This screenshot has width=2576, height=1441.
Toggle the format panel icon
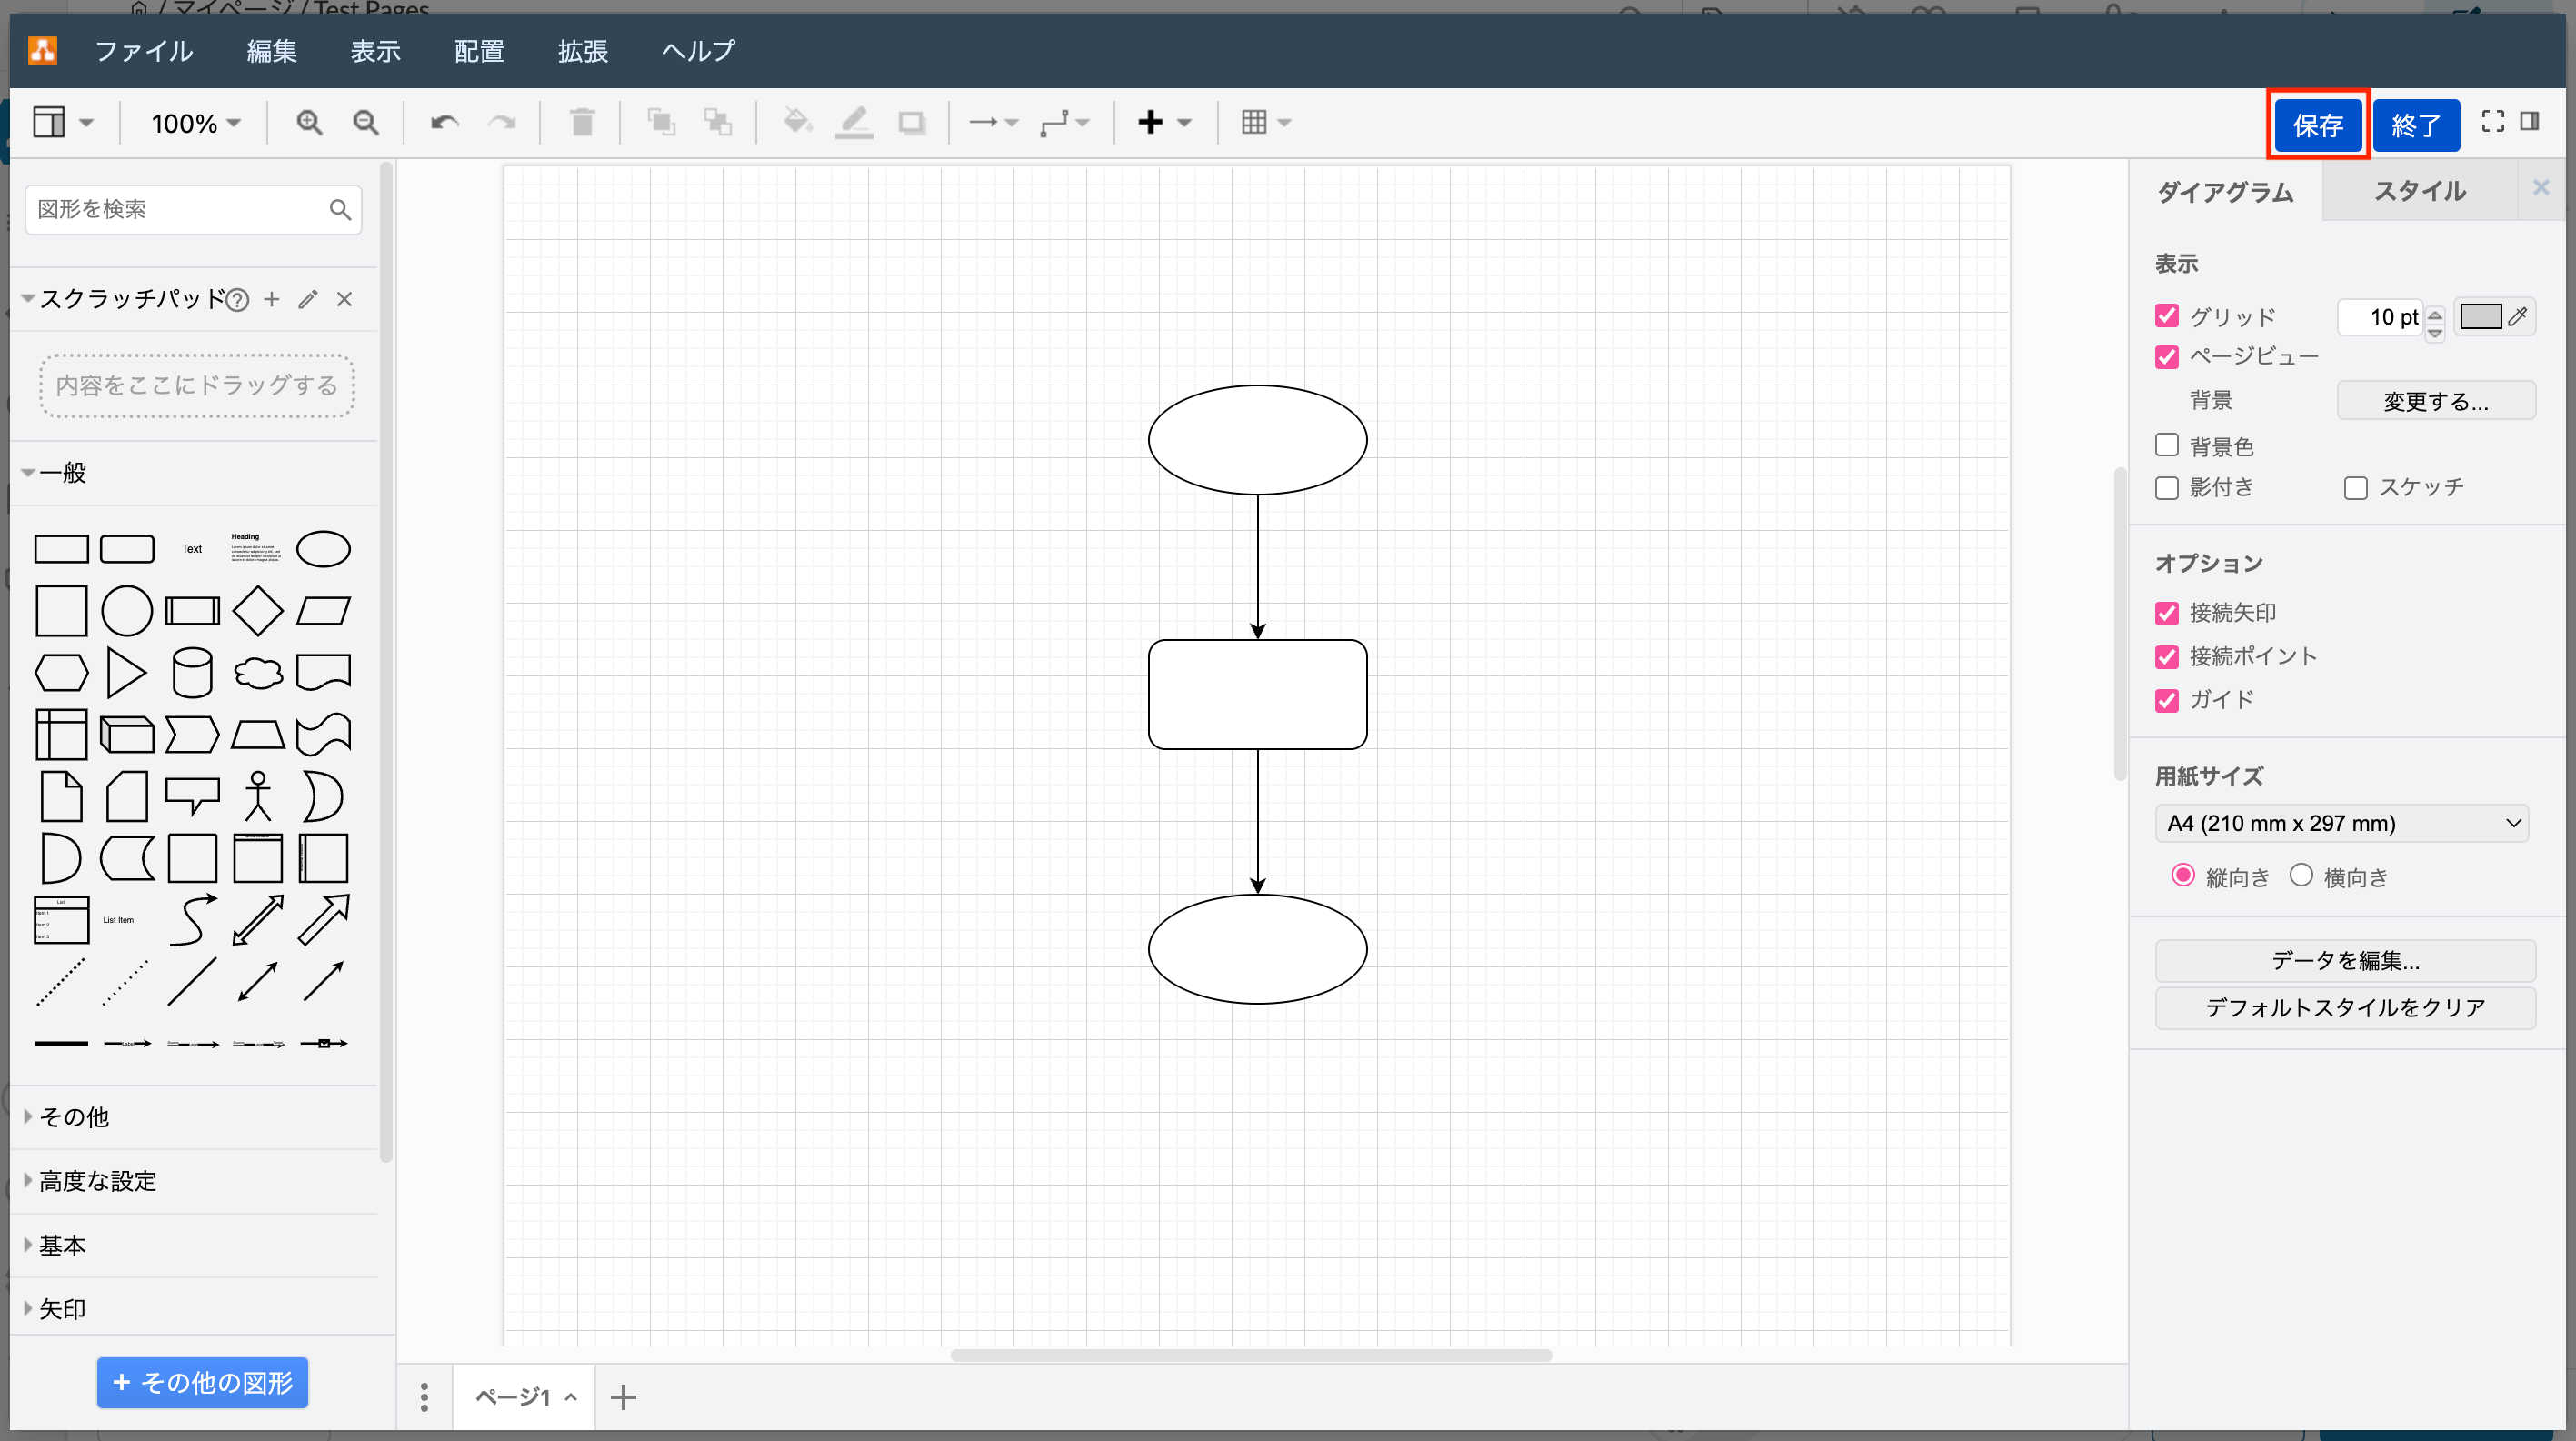[2530, 121]
